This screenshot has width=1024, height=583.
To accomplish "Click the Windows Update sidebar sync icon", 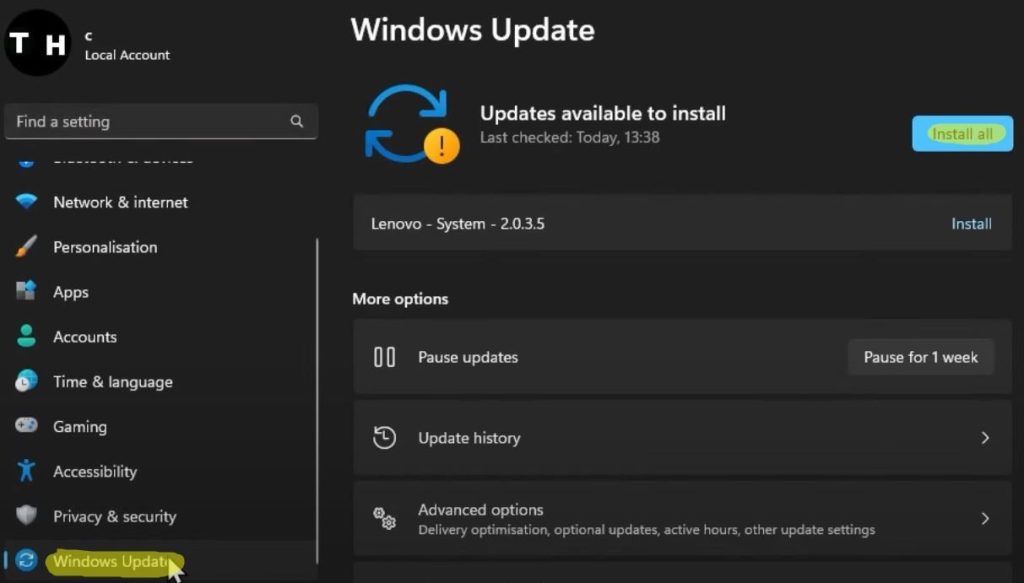I will pos(26,560).
